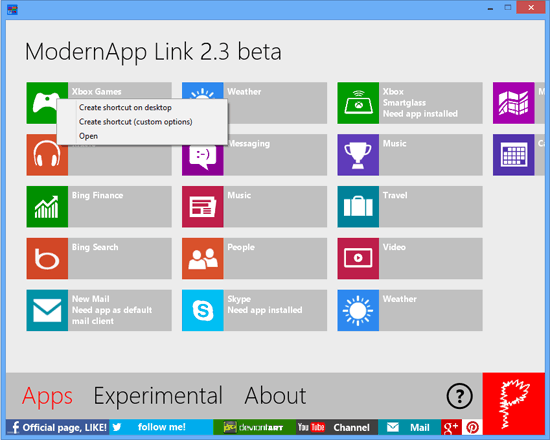Click the app icon in title bar
The width and height of the screenshot is (550, 440).
[x=12, y=9]
